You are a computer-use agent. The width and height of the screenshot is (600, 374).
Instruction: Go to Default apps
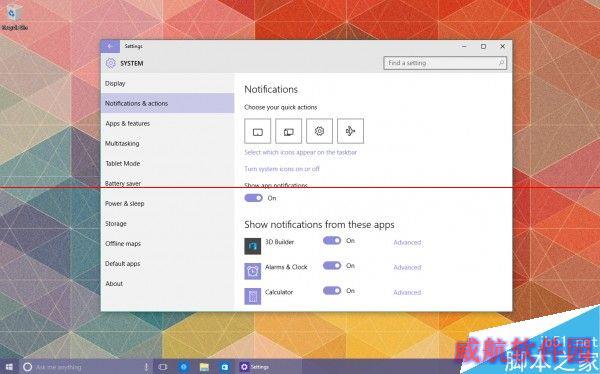[168, 263]
